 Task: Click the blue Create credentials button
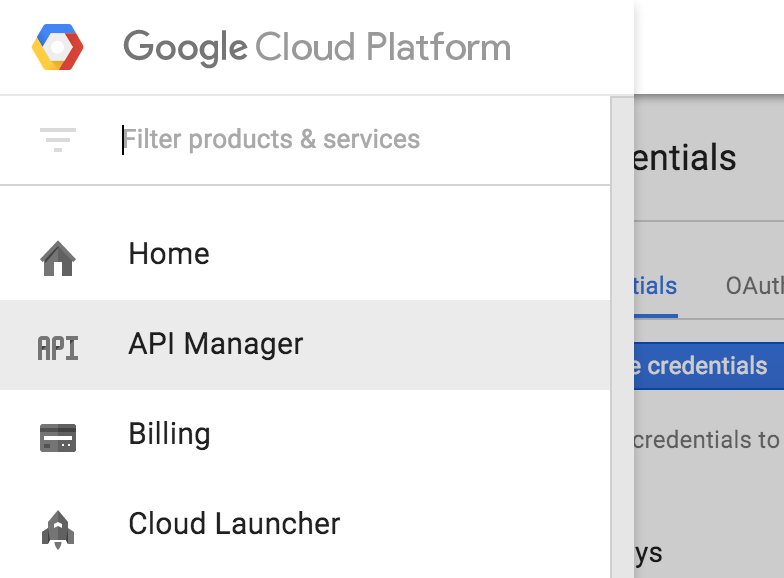tap(709, 366)
